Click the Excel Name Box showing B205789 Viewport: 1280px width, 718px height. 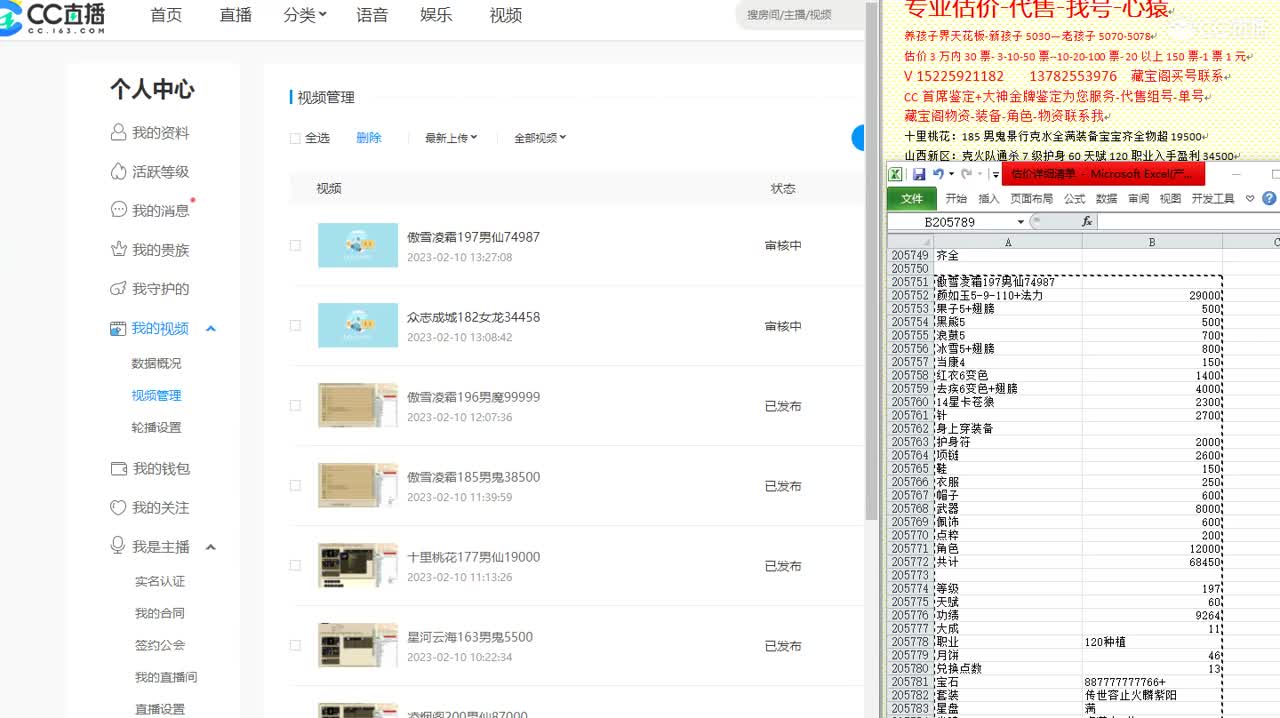[x=950, y=222]
